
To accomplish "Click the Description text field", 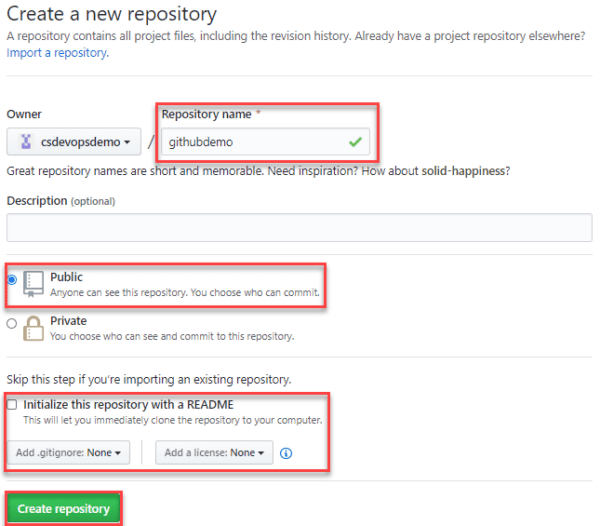I will [x=298, y=228].
